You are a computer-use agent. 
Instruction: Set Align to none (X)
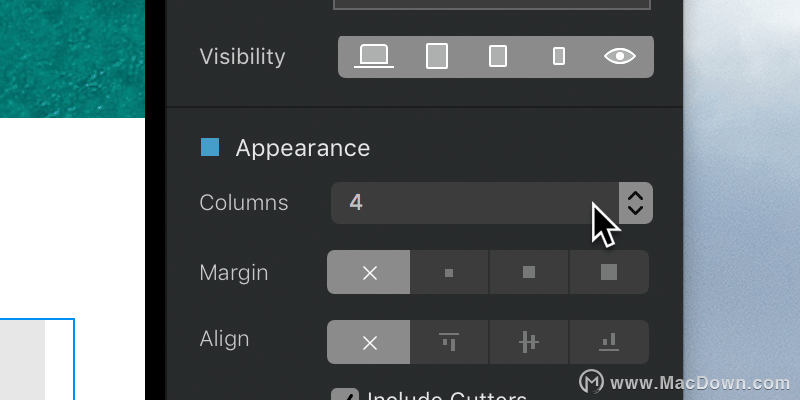[368, 342]
